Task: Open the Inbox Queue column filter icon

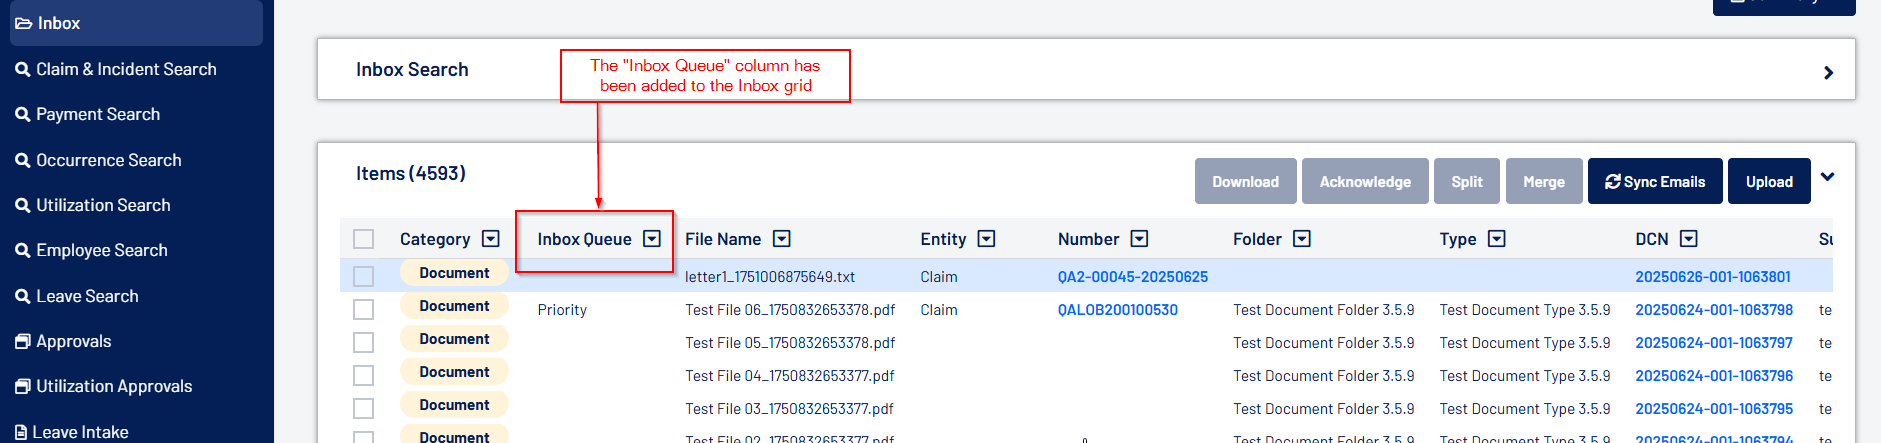Action: (x=652, y=239)
